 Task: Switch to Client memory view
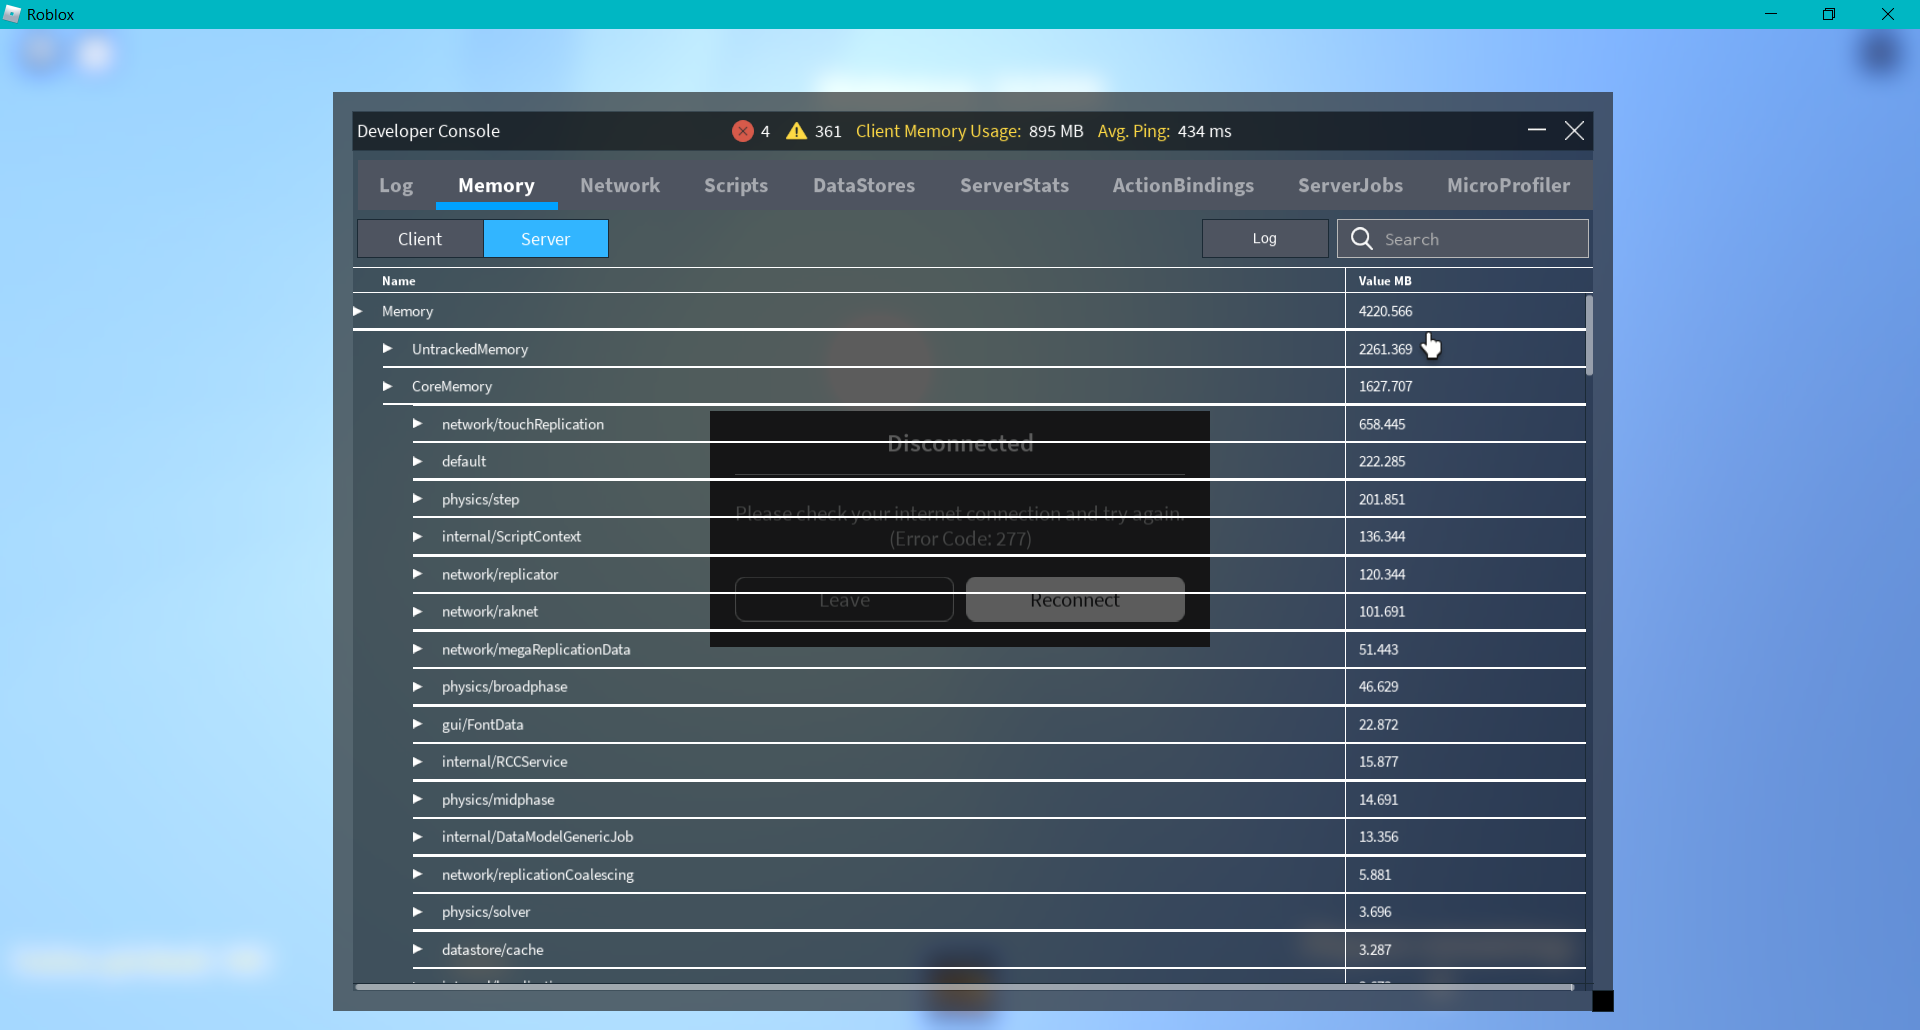click(420, 239)
